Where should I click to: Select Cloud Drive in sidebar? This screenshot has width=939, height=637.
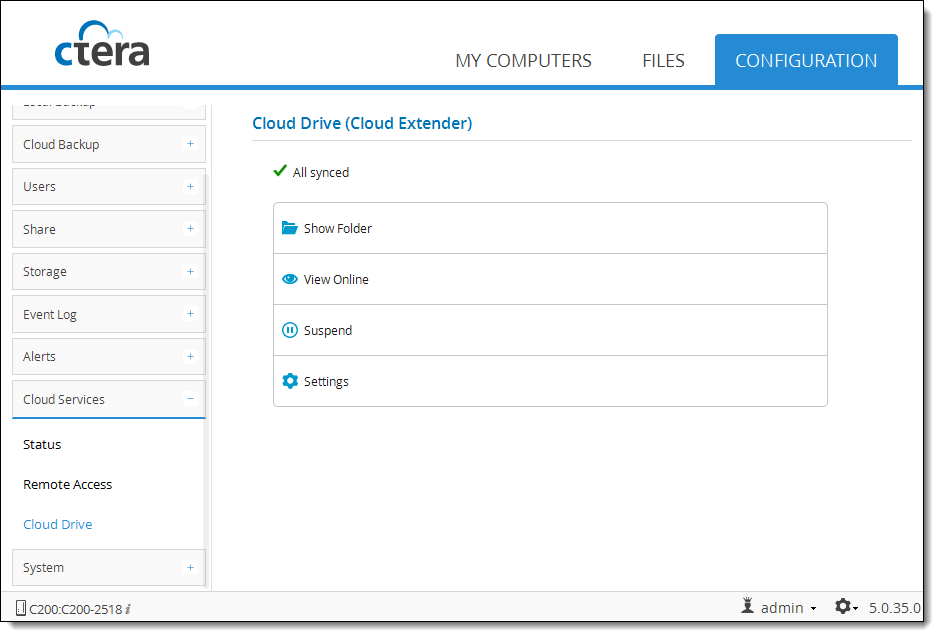57,524
